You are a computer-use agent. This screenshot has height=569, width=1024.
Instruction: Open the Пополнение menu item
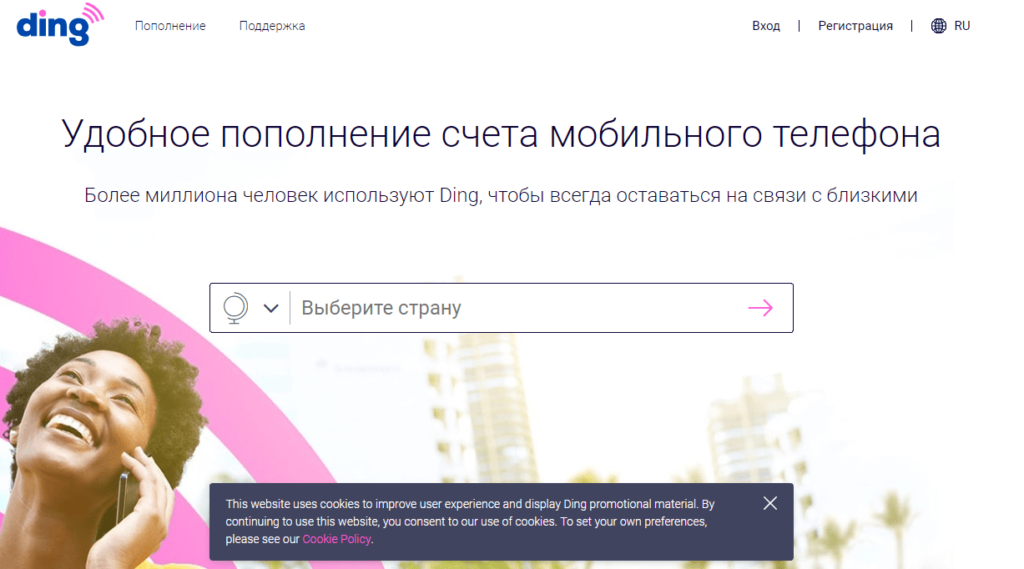point(170,26)
